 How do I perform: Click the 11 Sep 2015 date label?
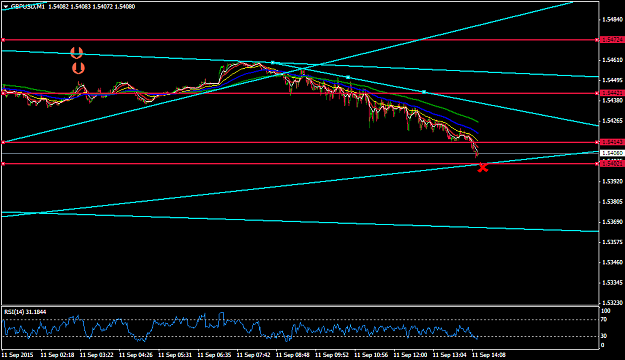17,355
